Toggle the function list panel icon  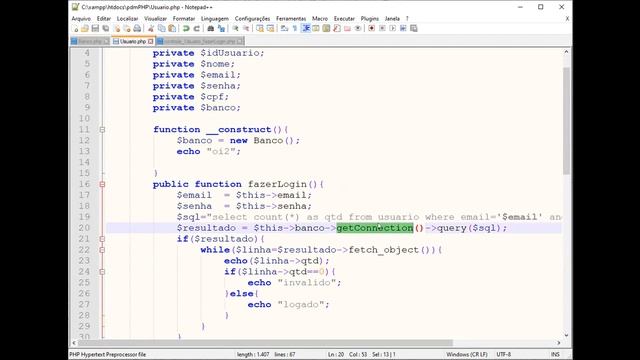pos(337,28)
